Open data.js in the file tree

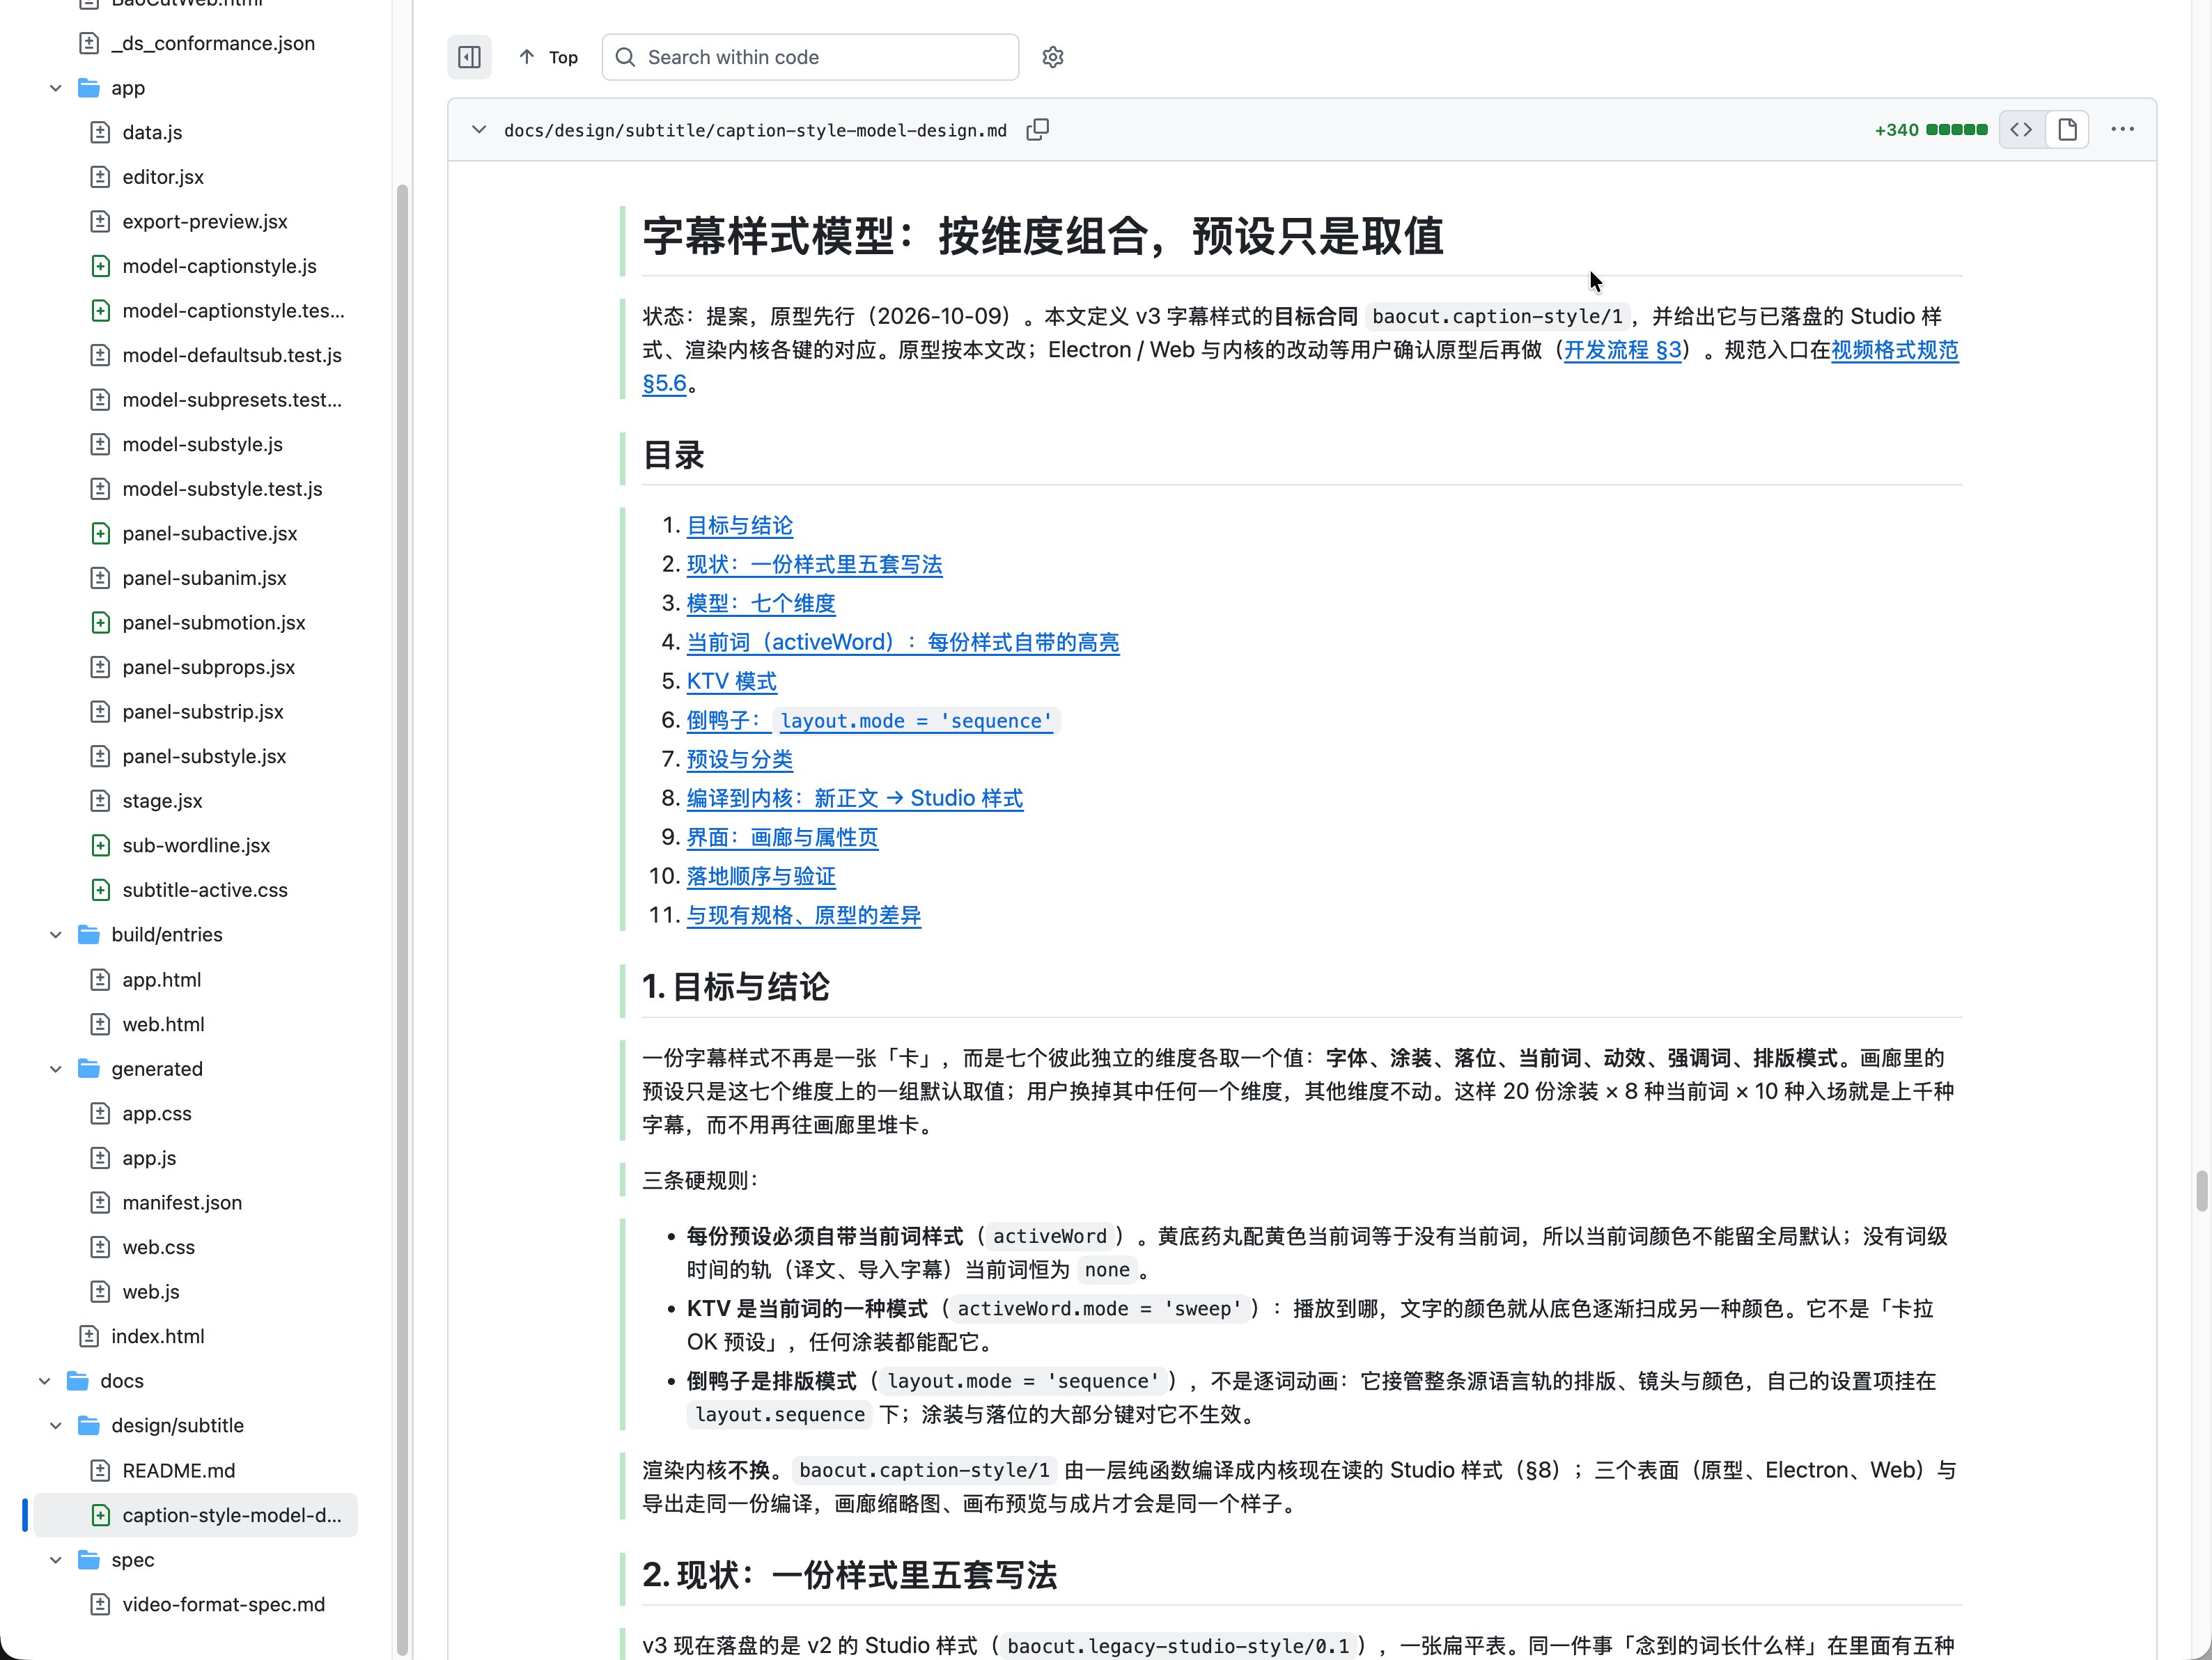click(152, 132)
